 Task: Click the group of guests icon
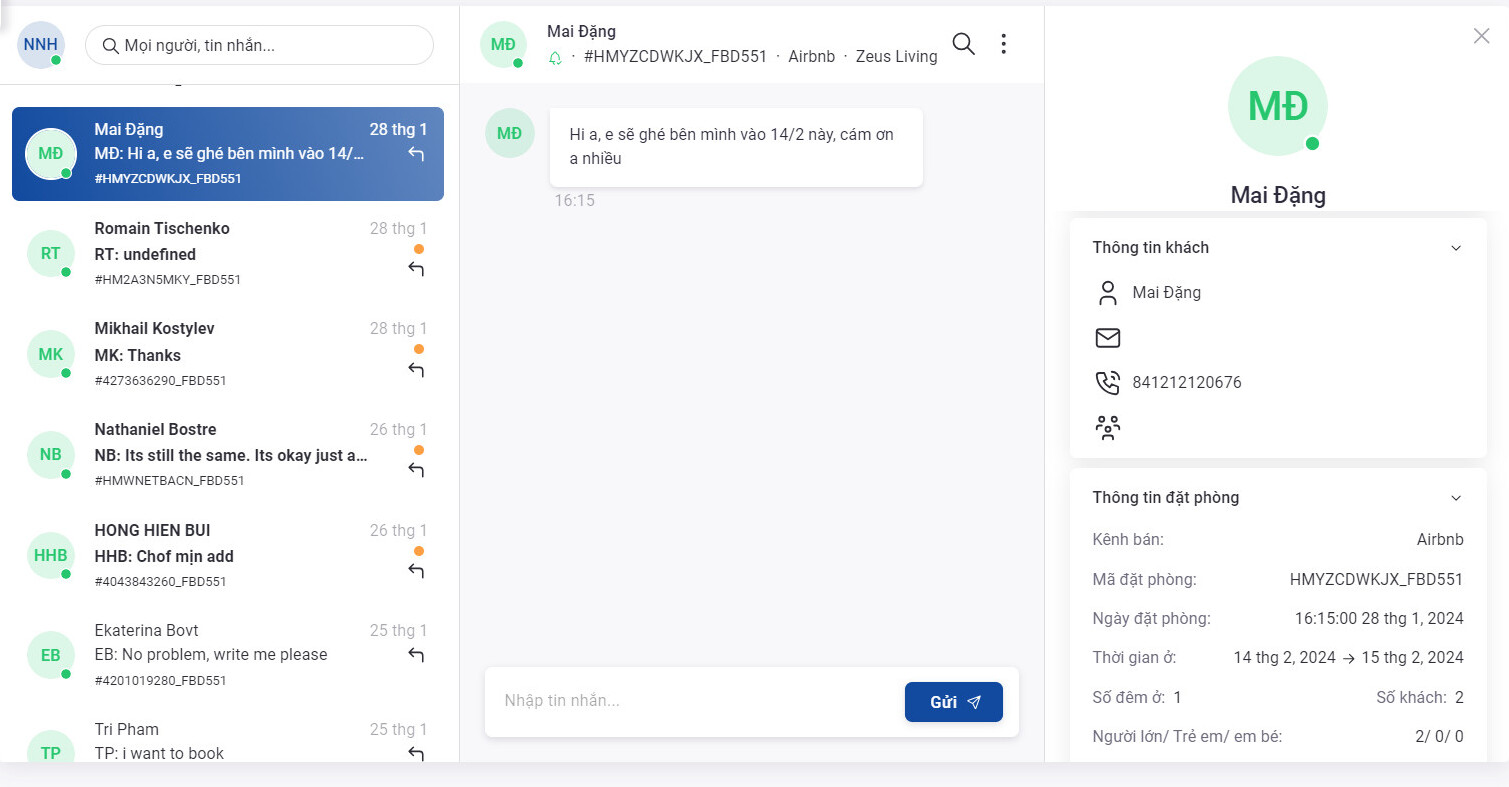1107,428
